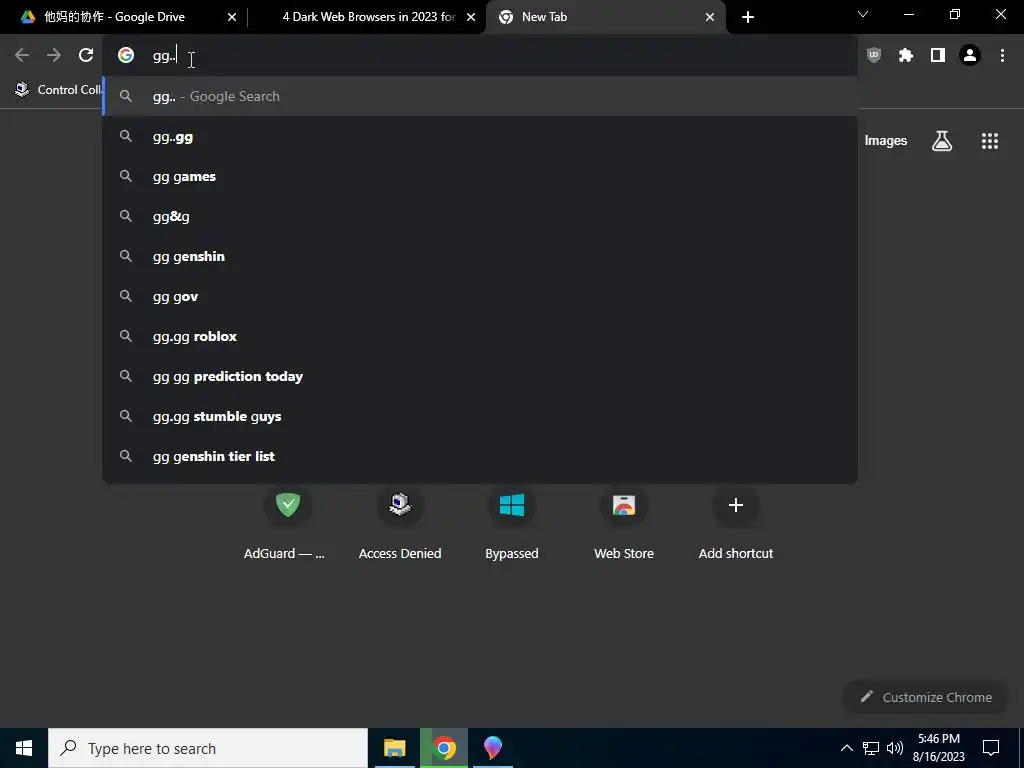Screen dimensions: 1024x768
Task: Select the 'gg.gg roblox' suggestion
Action: point(480,336)
